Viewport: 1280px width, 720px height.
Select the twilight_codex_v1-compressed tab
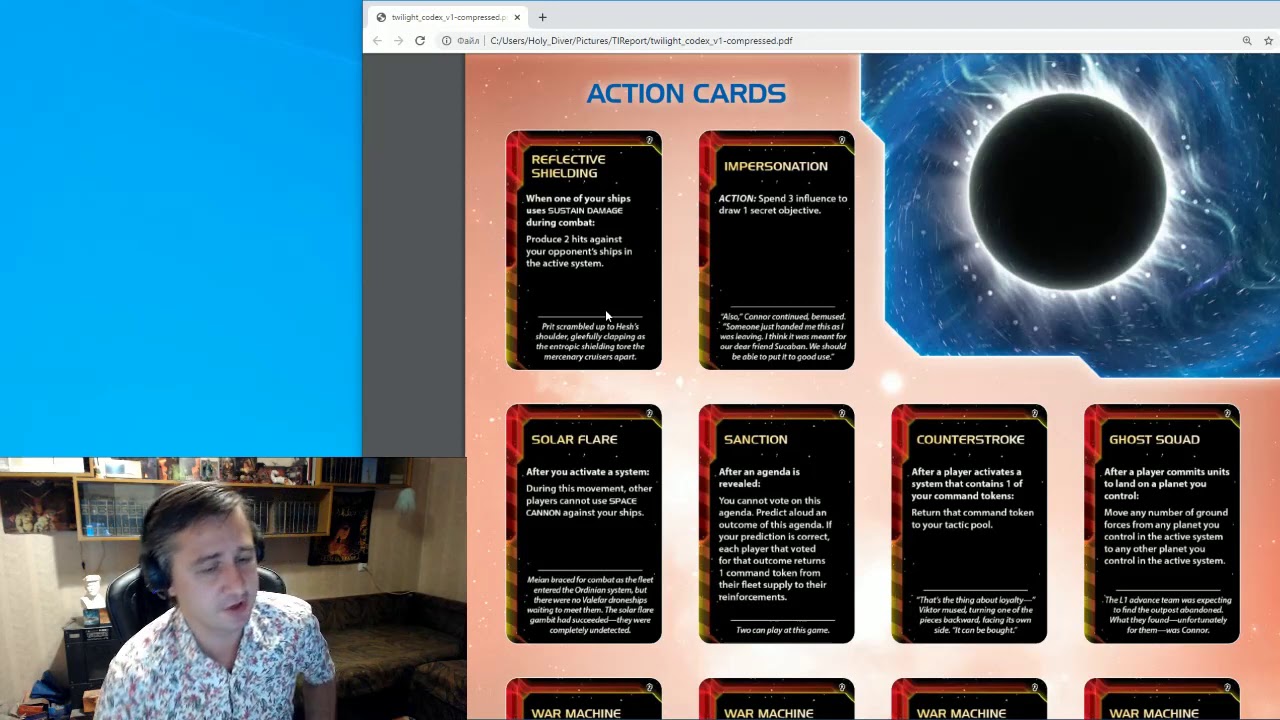448,17
